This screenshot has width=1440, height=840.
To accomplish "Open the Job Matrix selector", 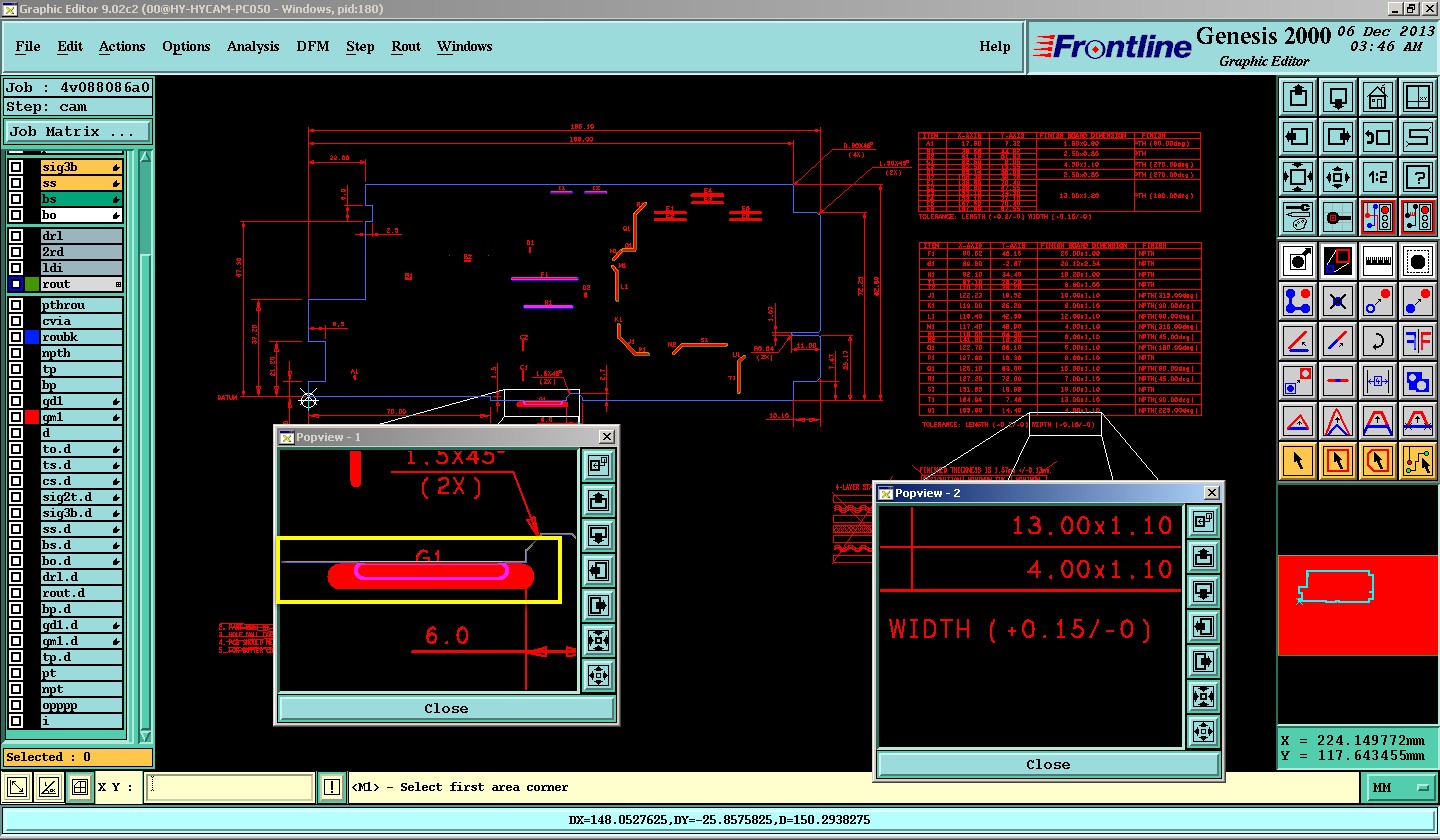I will point(79,131).
